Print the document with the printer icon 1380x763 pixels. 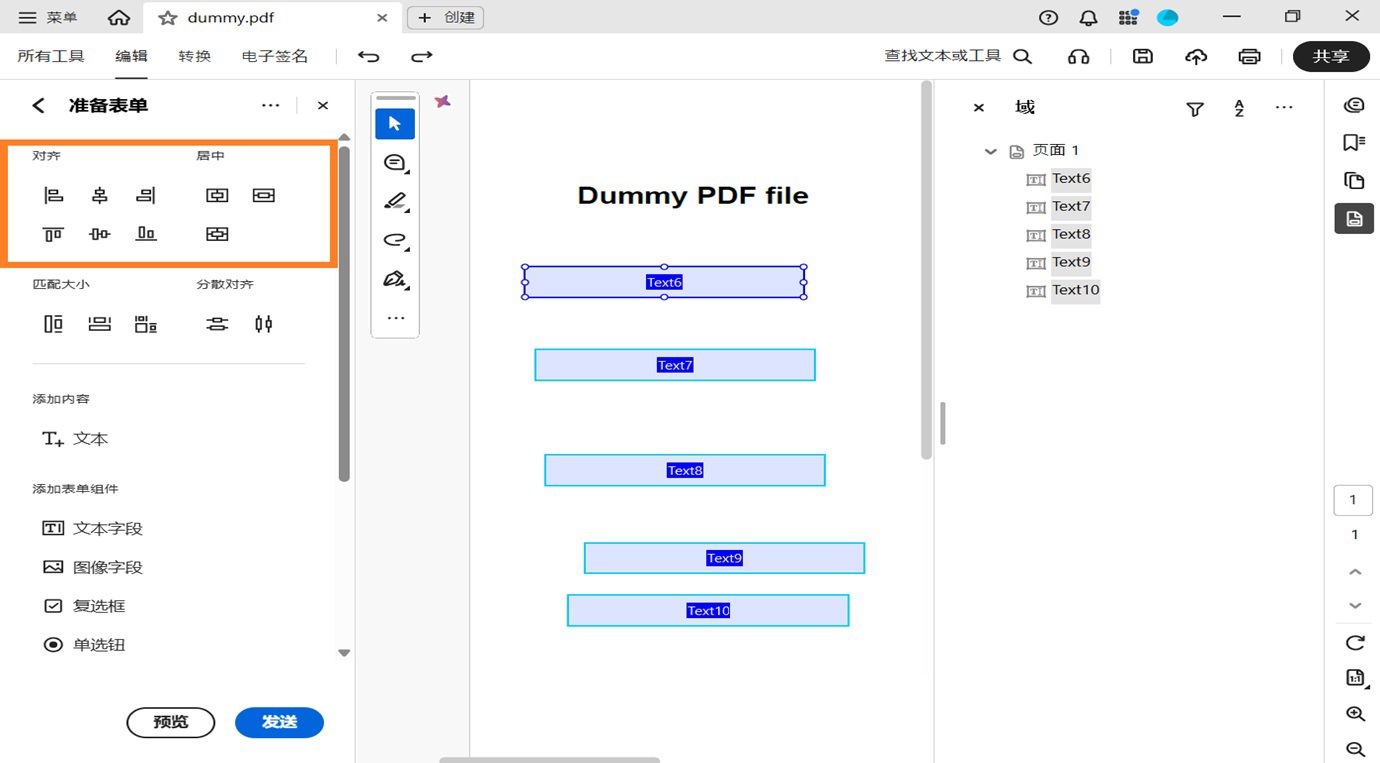(1249, 56)
